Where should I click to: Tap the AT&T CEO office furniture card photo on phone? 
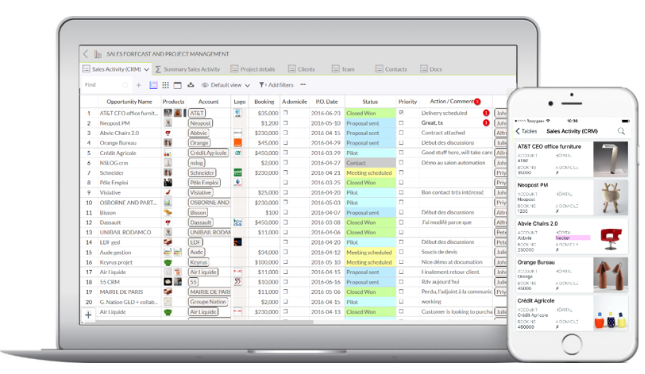610,159
